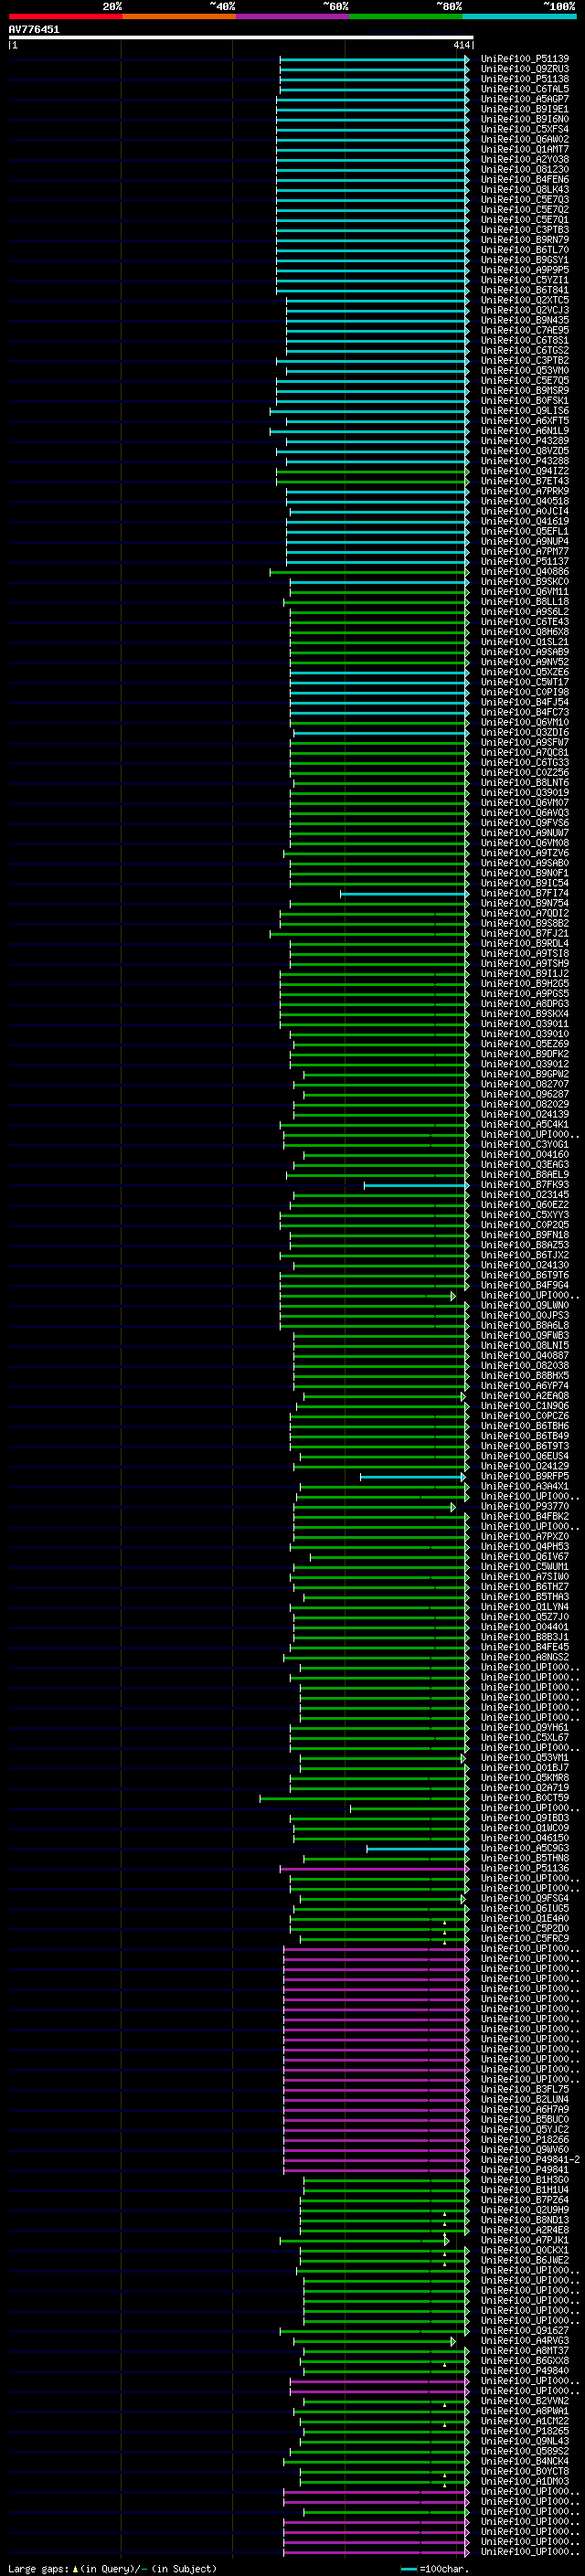585x2576 pixels.
Task: Select the AV776451 query label
Action: click(x=34, y=30)
